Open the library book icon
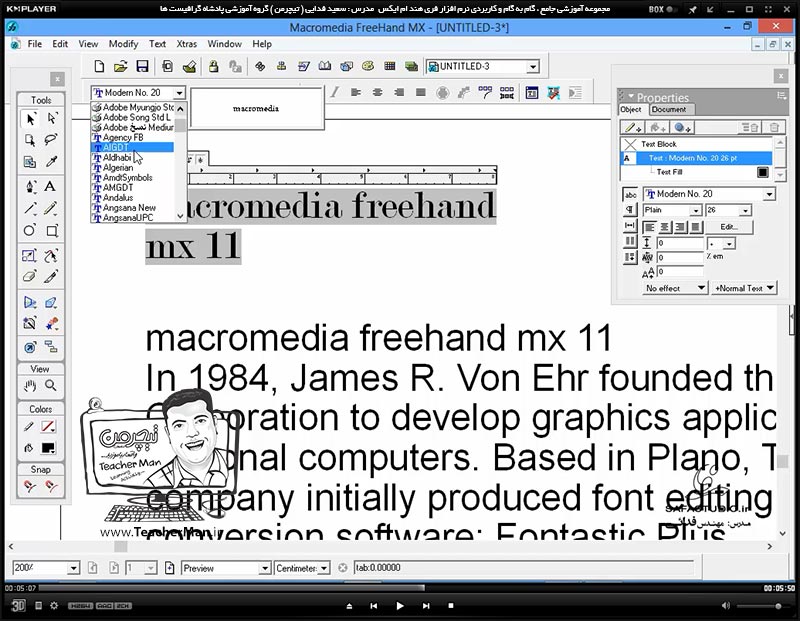 pyautogui.click(x=324, y=66)
